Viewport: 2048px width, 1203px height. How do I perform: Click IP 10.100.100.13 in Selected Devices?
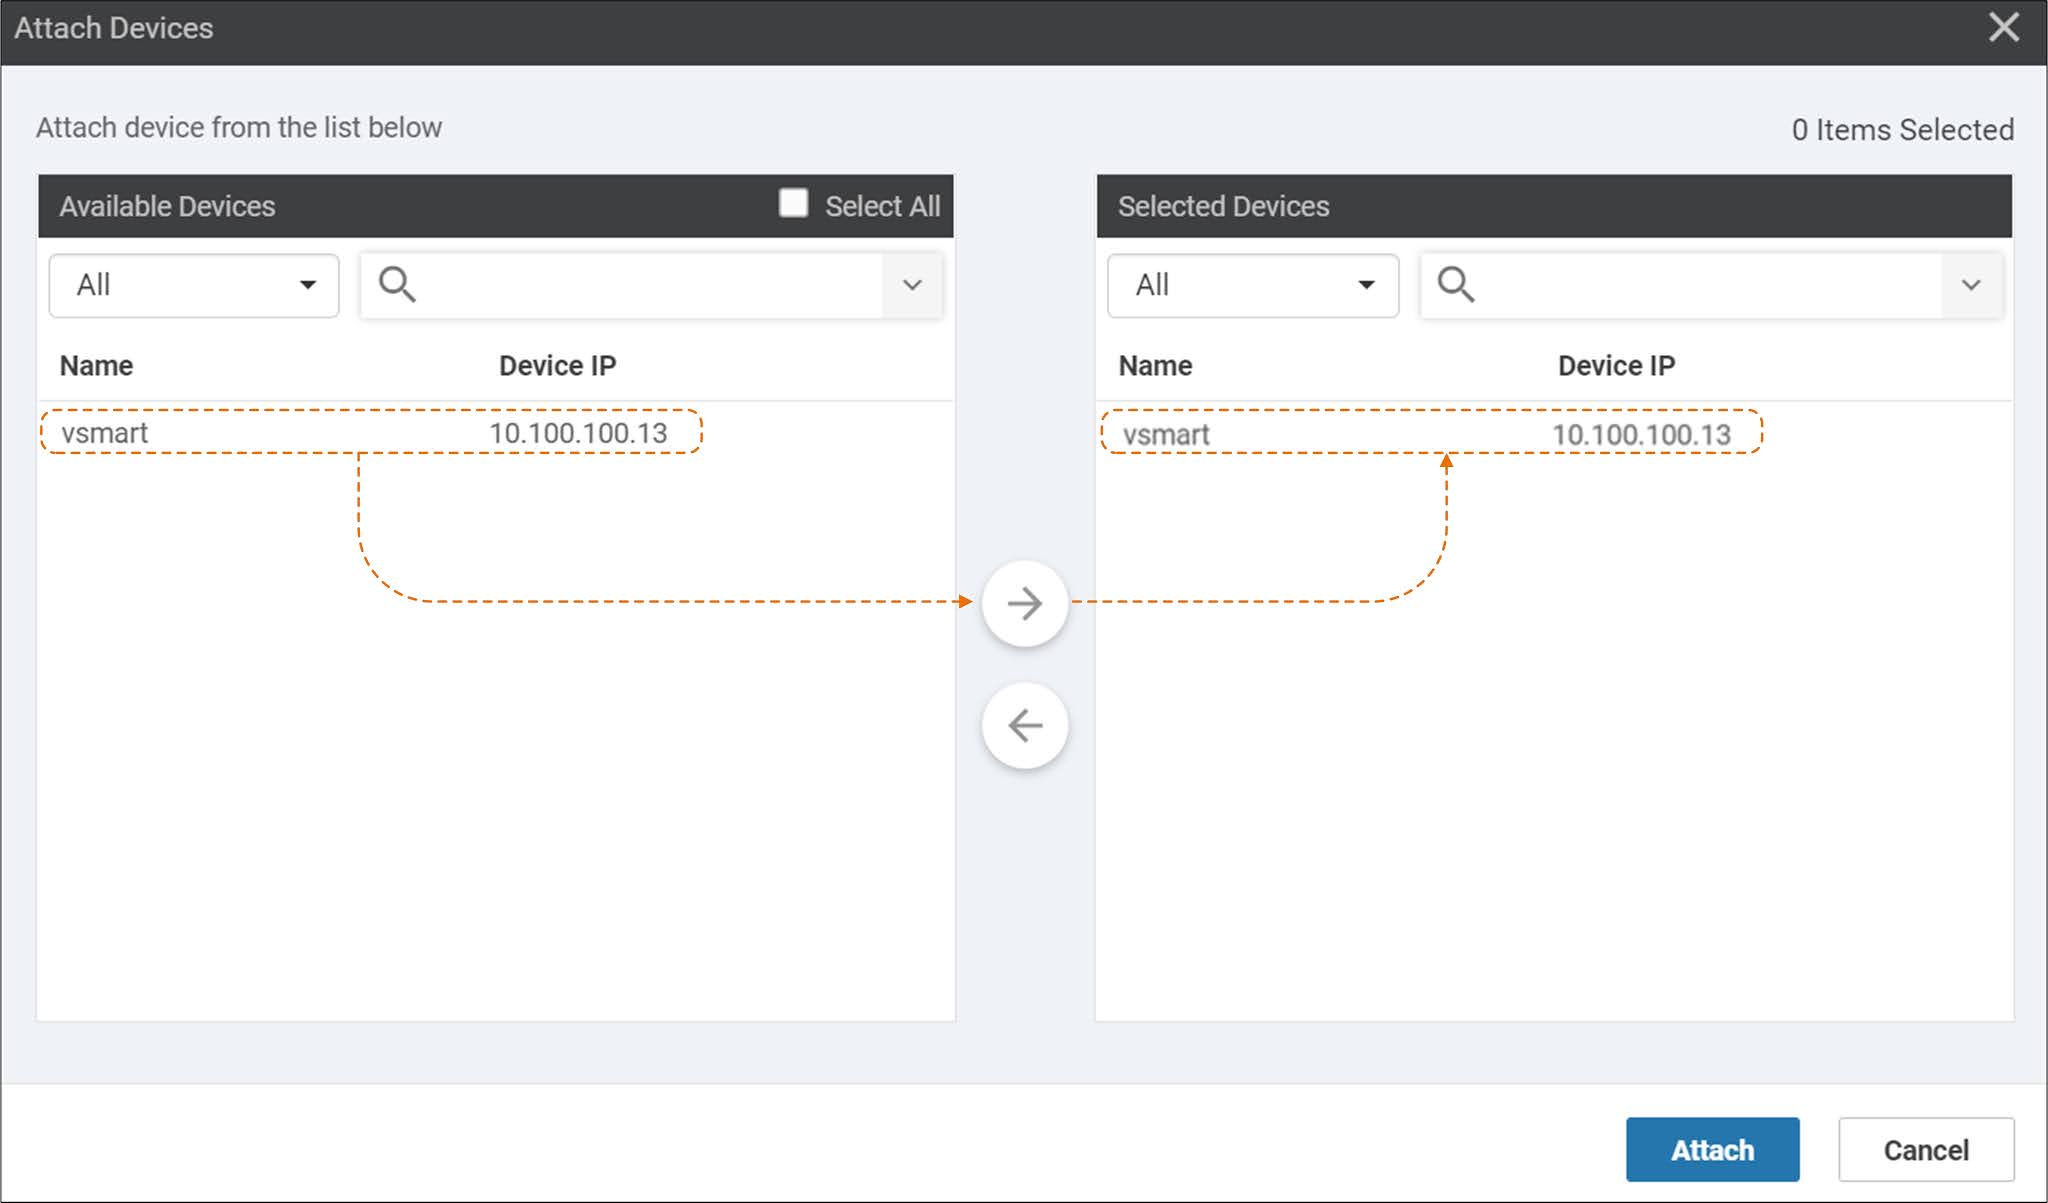[x=1641, y=435]
